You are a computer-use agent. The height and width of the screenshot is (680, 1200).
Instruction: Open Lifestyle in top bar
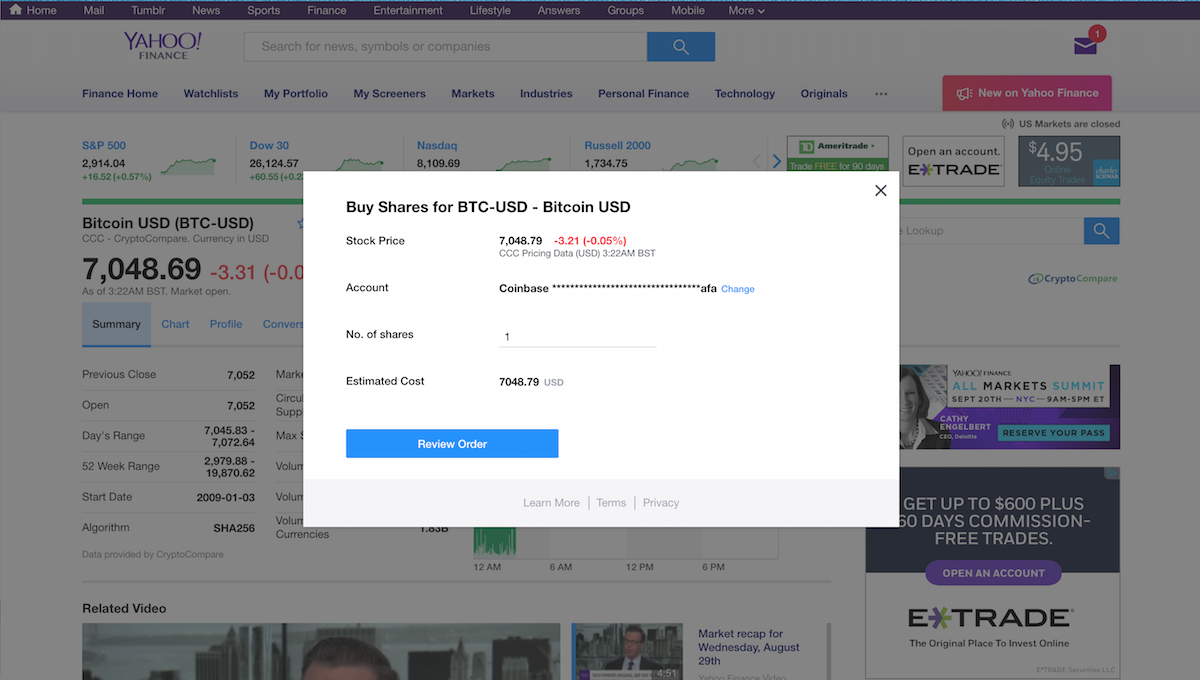[490, 10]
